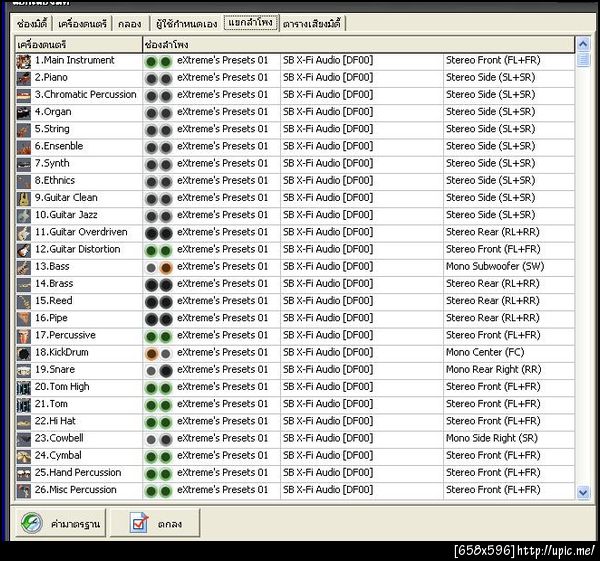Toggle speaker indicator in Snare row
This screenshot has height=561, width=600.
158,370
